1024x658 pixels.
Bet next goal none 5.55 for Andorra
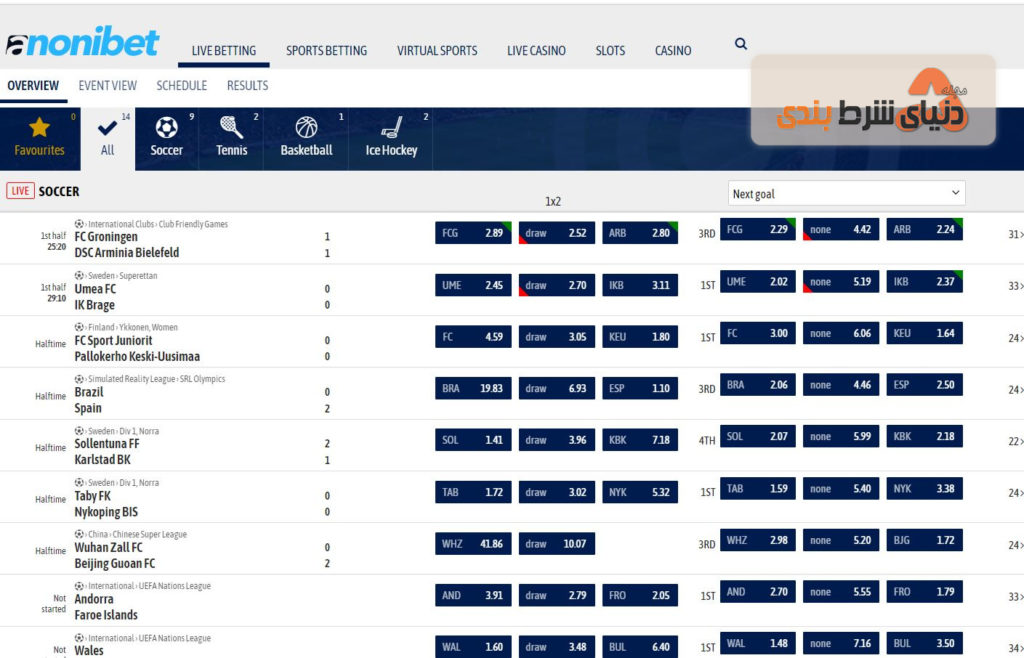click(841, 592)
